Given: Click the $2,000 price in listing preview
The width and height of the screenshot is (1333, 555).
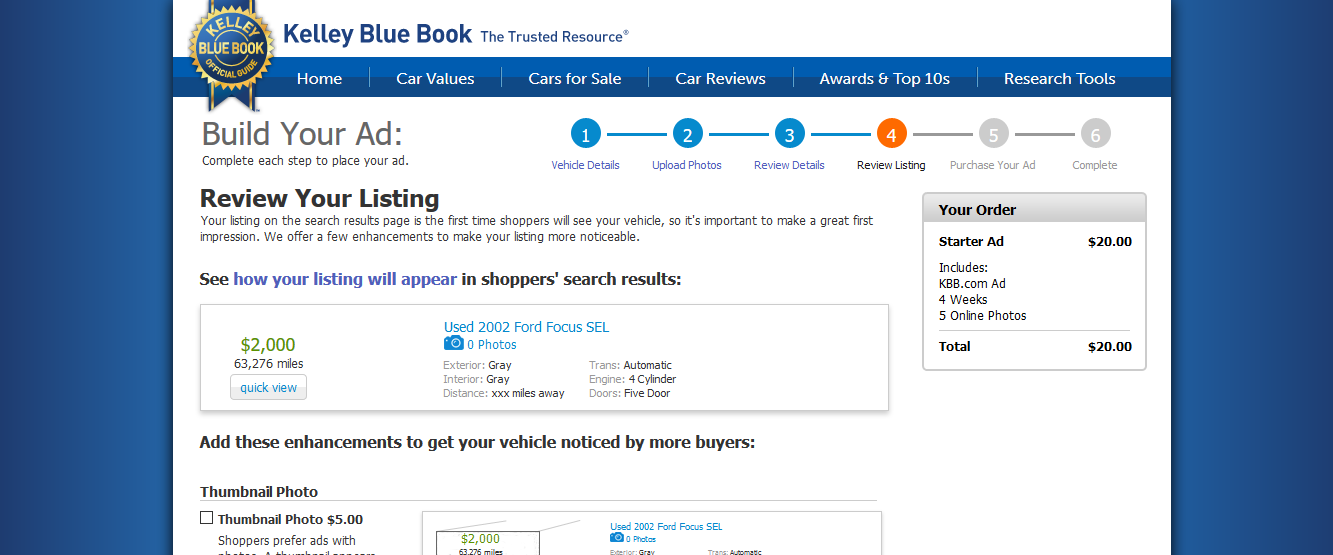Looking at the screenshot, I should pos(268,345).
